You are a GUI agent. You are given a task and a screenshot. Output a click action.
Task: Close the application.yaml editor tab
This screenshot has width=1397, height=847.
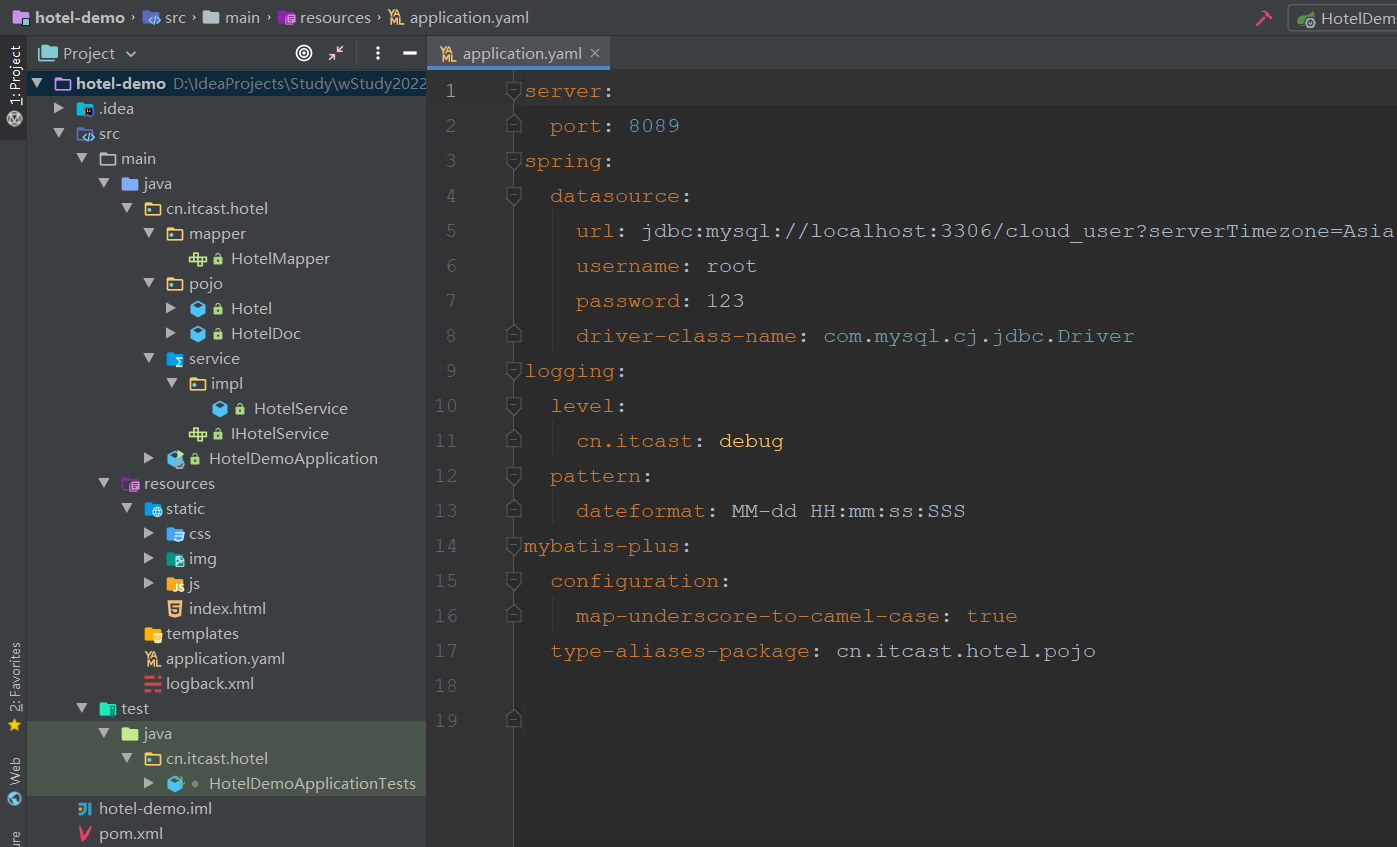(x=595, y=53)
